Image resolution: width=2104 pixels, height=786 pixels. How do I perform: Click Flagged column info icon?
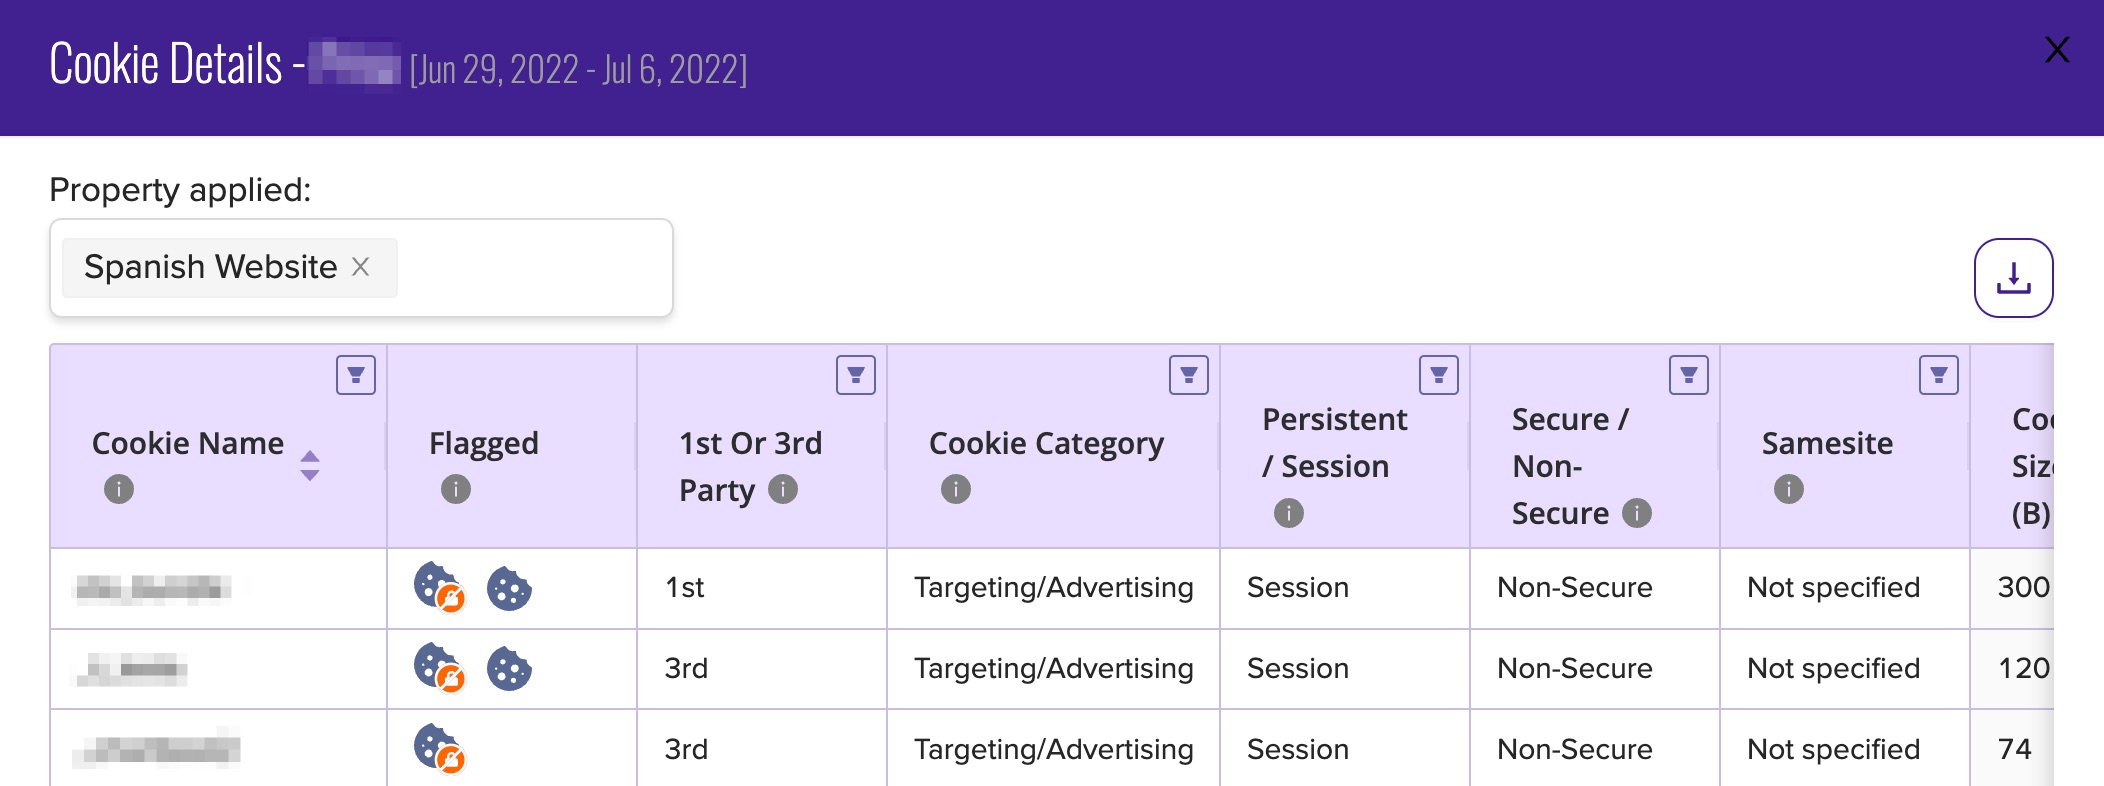click(x=456, y=489)
